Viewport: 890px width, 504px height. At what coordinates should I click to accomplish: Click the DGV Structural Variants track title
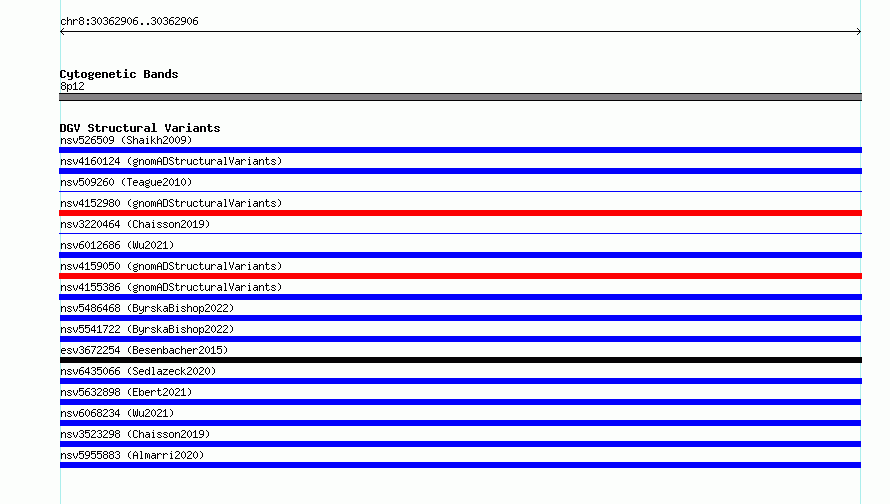coord(140,128)
